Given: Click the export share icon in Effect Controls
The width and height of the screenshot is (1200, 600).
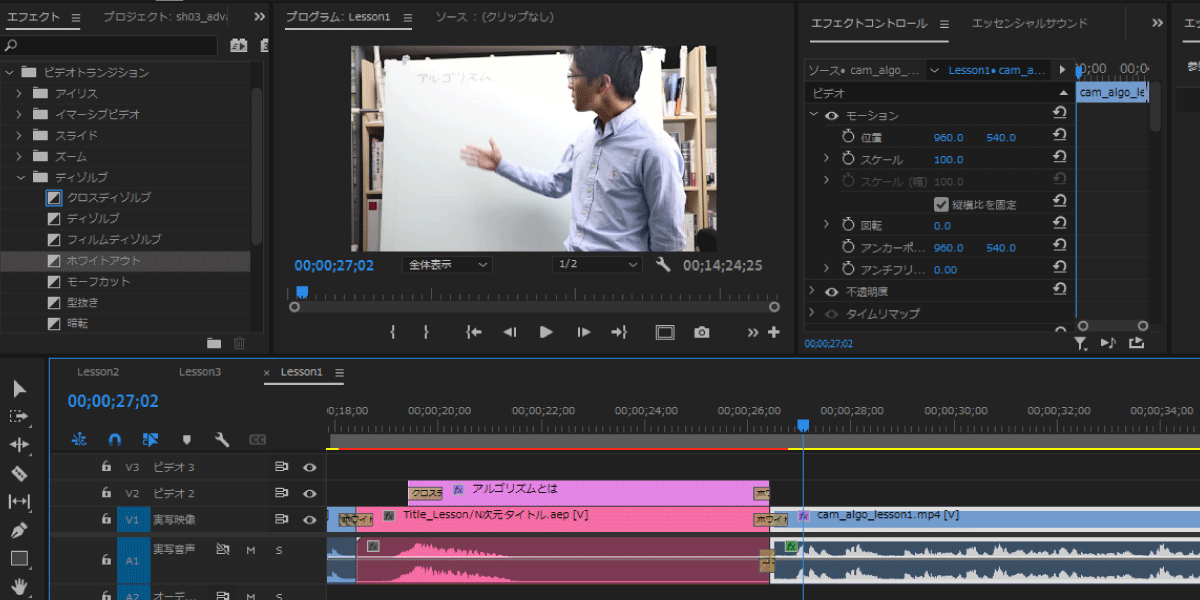Looking at the screenshot, I should [x=1136, y=343].
